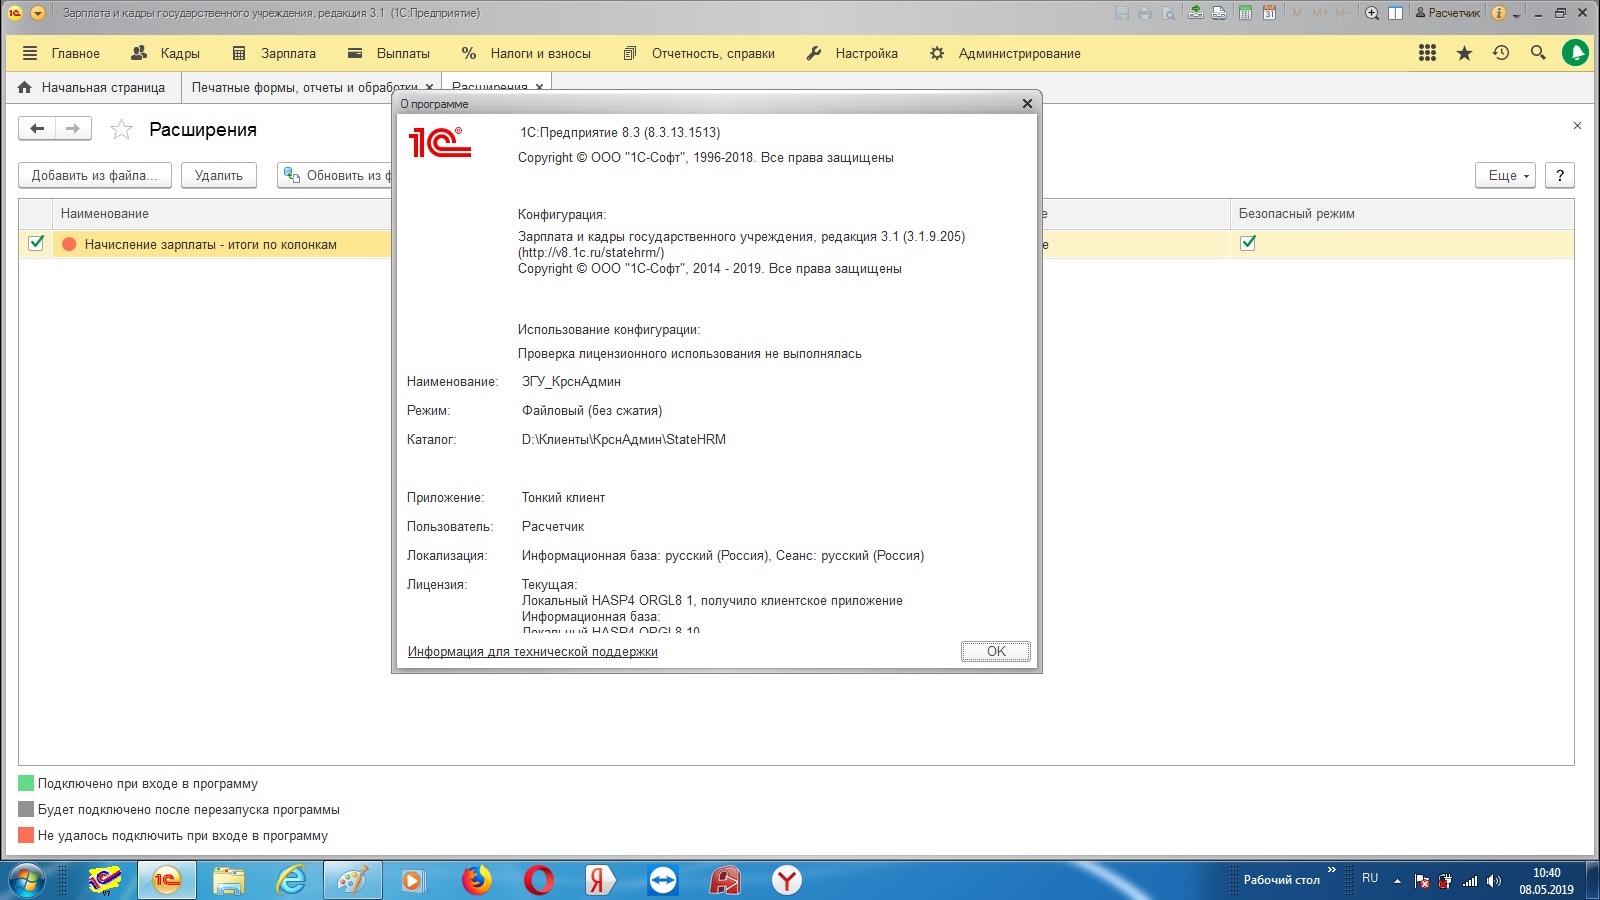The width and height of the screenshot is (1600, 900).
Task: Click the Наименование column header
Action: tap(221, 213)
